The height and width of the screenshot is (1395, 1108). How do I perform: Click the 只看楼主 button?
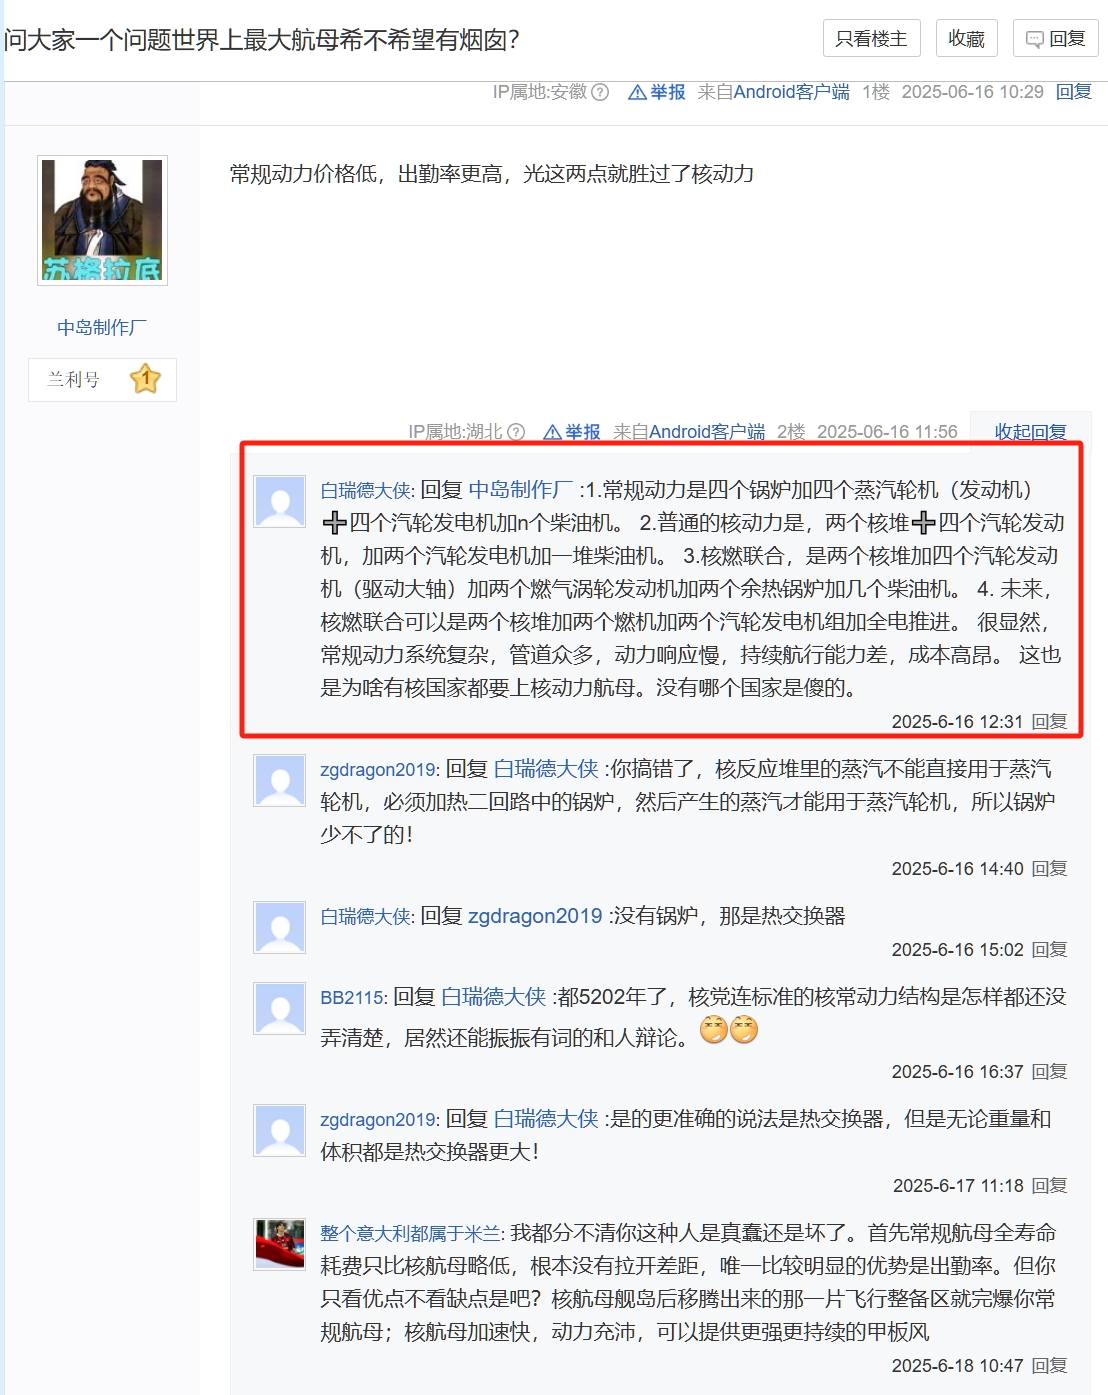tap(871, 38)
